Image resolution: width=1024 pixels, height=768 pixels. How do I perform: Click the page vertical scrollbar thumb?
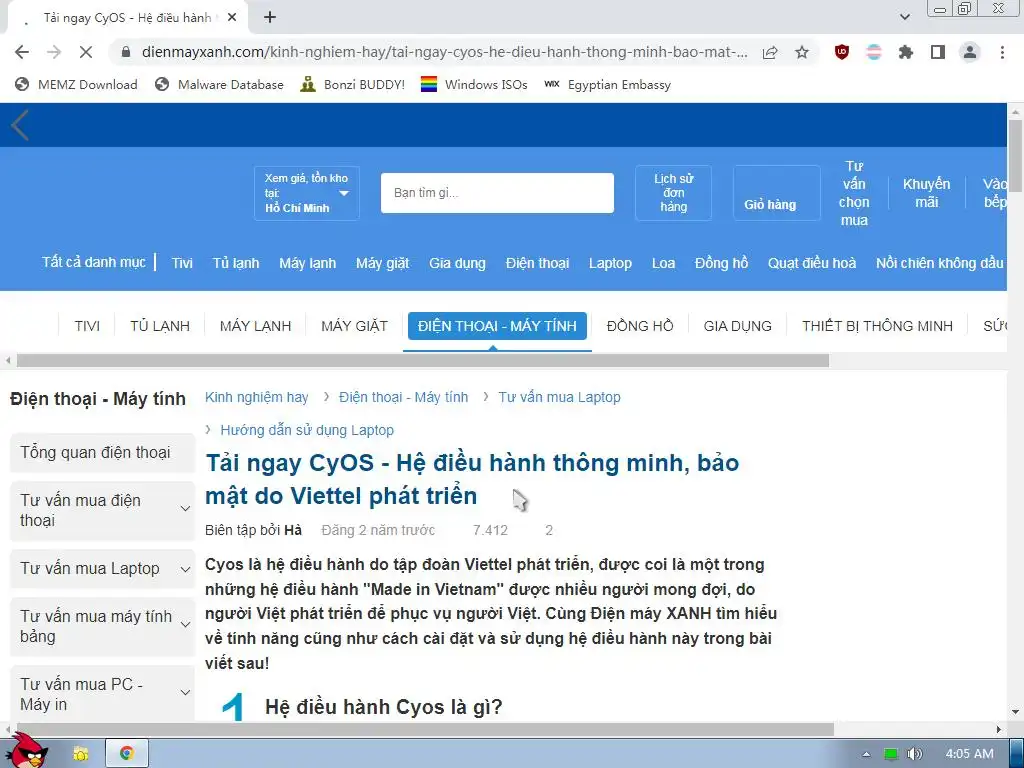[x=1015, y=155]
